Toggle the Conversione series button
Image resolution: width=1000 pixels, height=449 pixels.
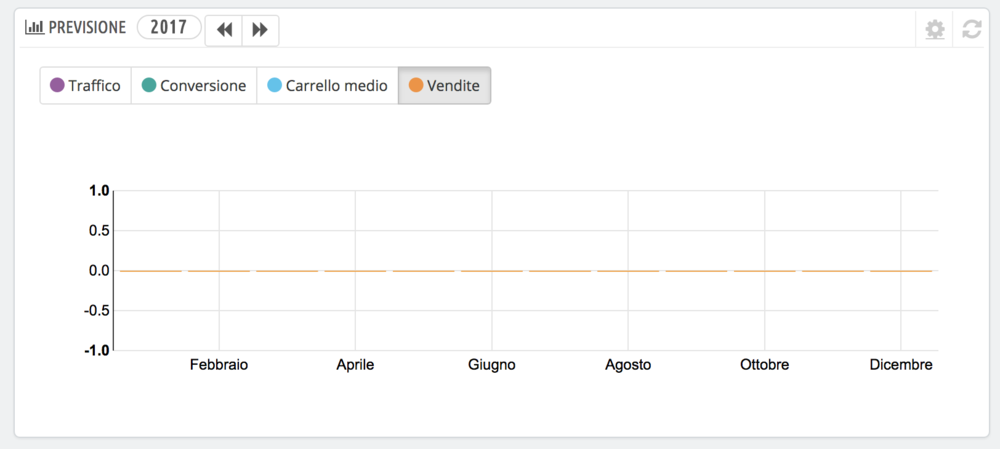194,86
